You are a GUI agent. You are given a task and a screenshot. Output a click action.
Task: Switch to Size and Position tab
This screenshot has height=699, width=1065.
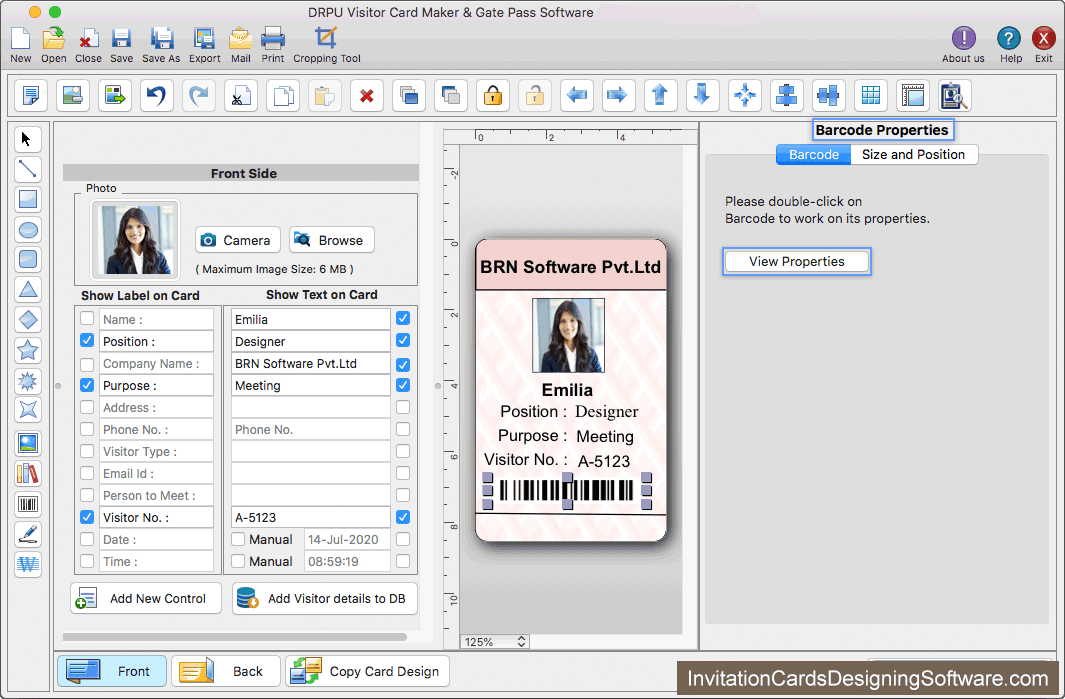(x=914, y=154)
